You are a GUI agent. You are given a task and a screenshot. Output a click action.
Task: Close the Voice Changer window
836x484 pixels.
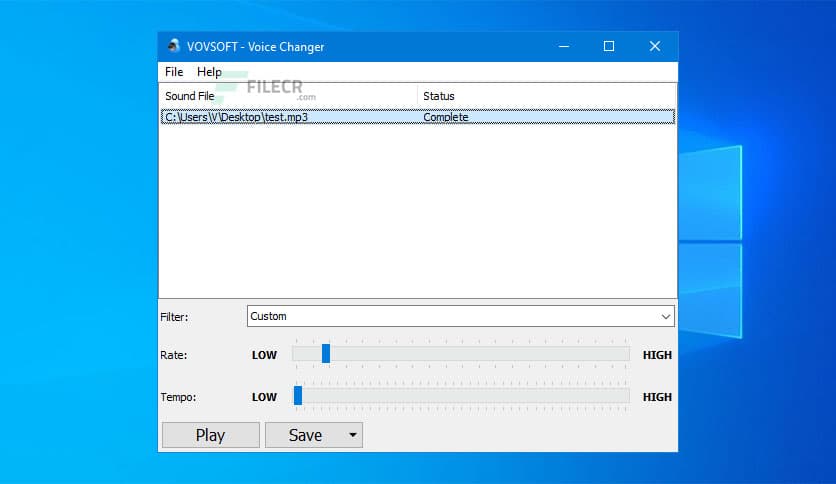[655, 46]
